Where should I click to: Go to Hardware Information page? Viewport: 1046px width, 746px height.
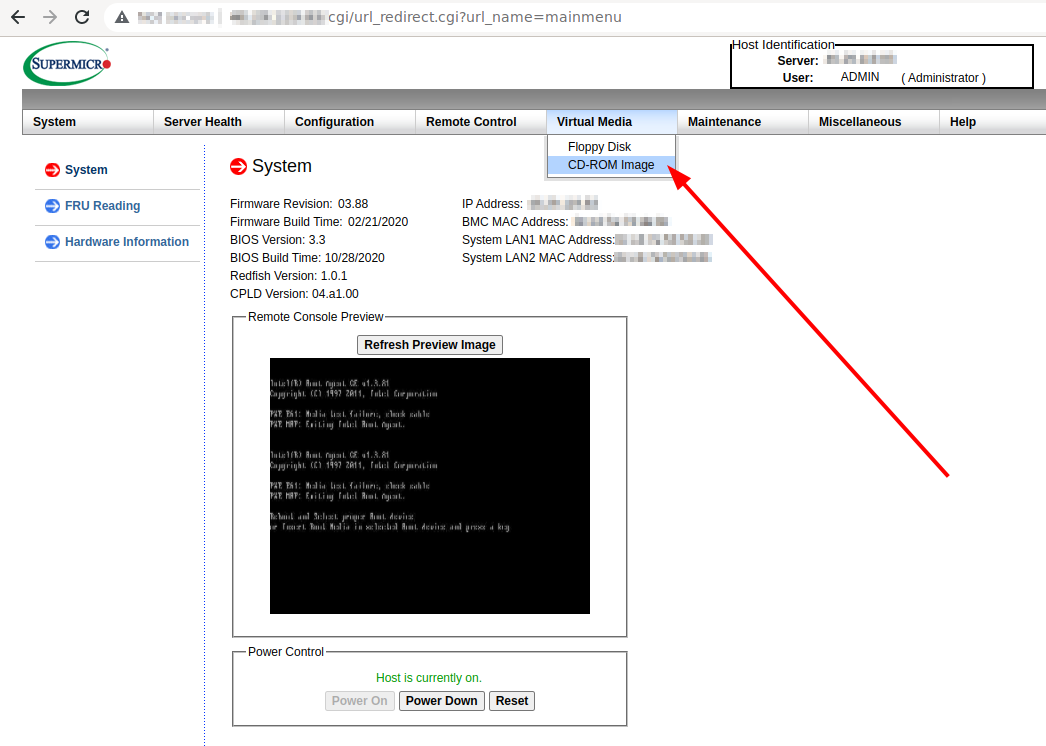(x=127, y=242)
